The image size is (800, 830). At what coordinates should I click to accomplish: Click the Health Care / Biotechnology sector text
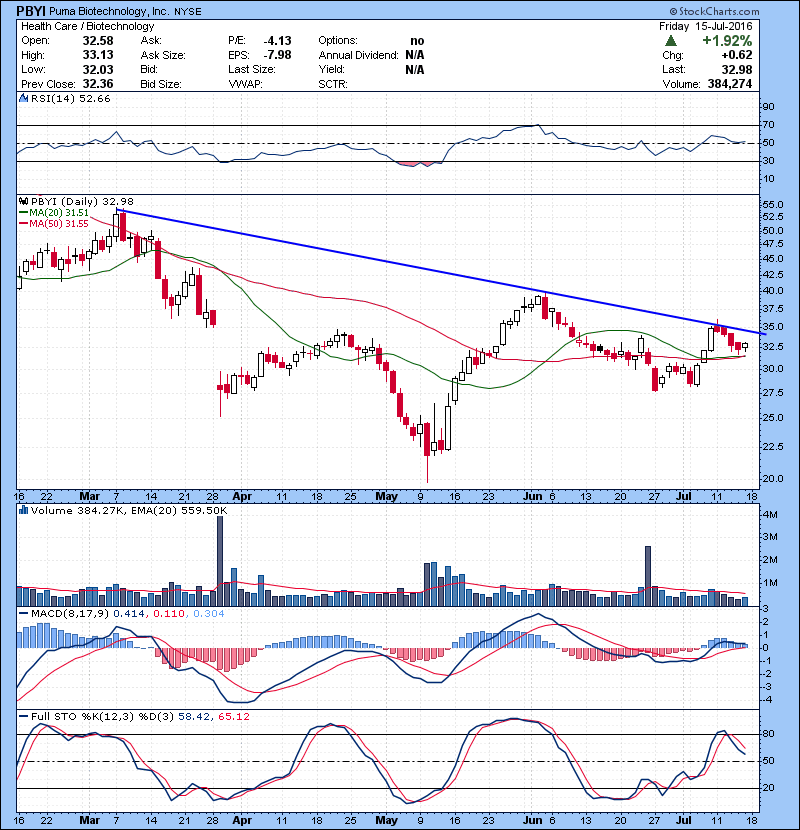88,26
